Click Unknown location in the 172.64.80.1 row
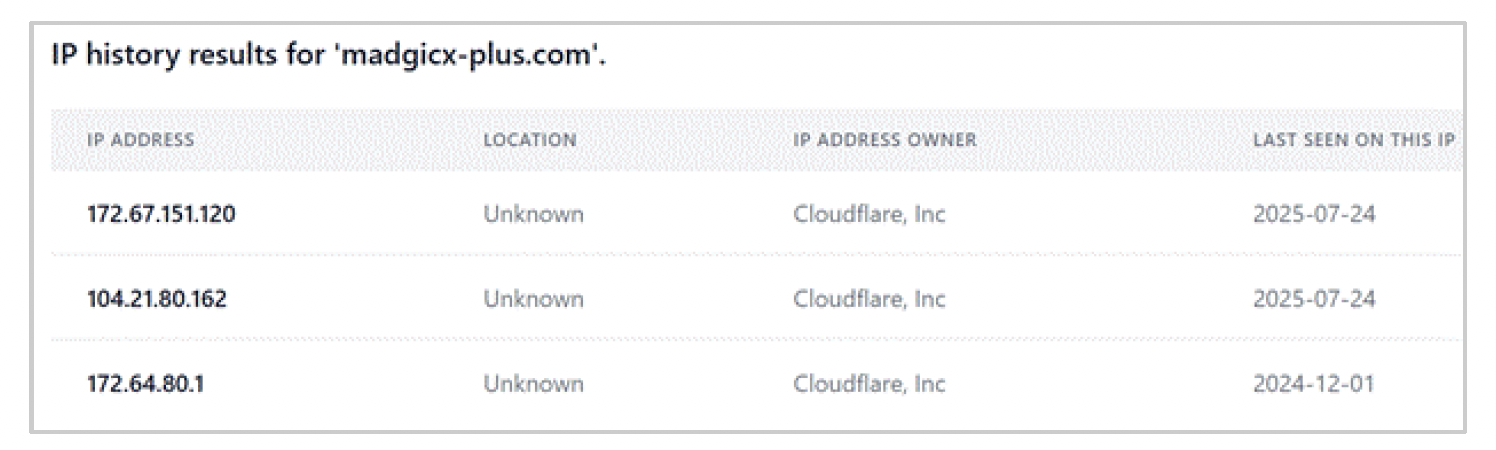1496x450 pixels. click(533, 384)
